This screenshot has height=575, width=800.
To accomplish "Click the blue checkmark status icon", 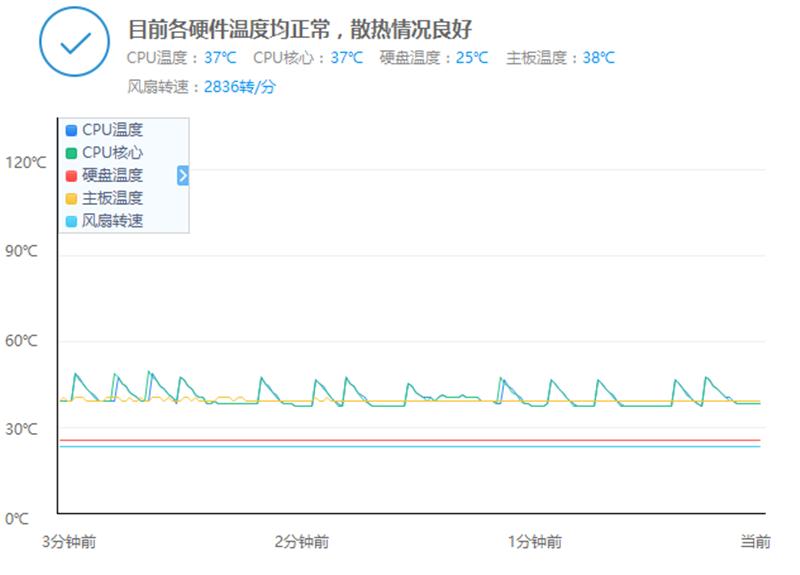I will pos(75,42).
